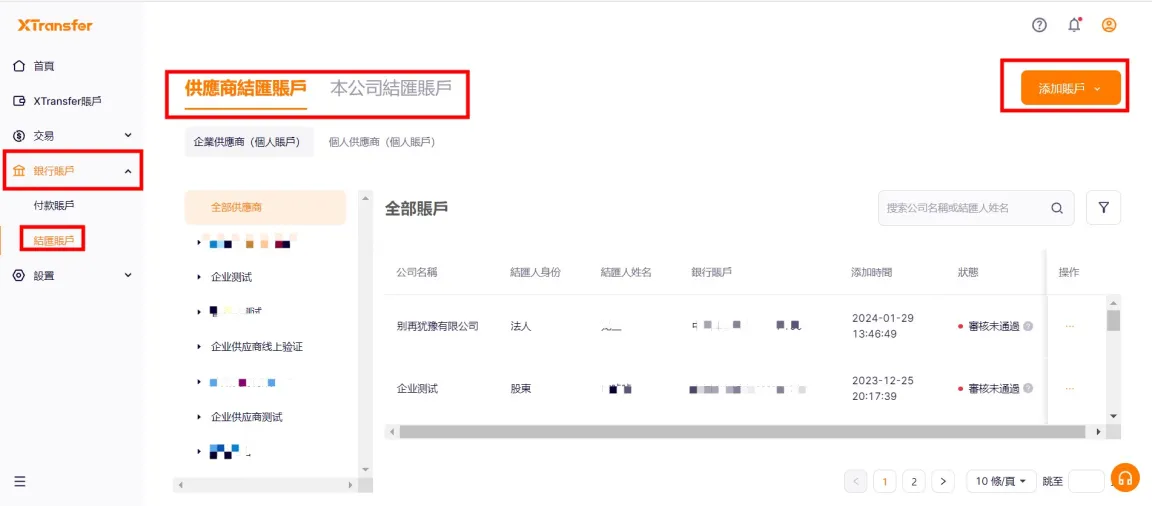
Task: Click the filter funnel icon
Action: (1103, 208)
